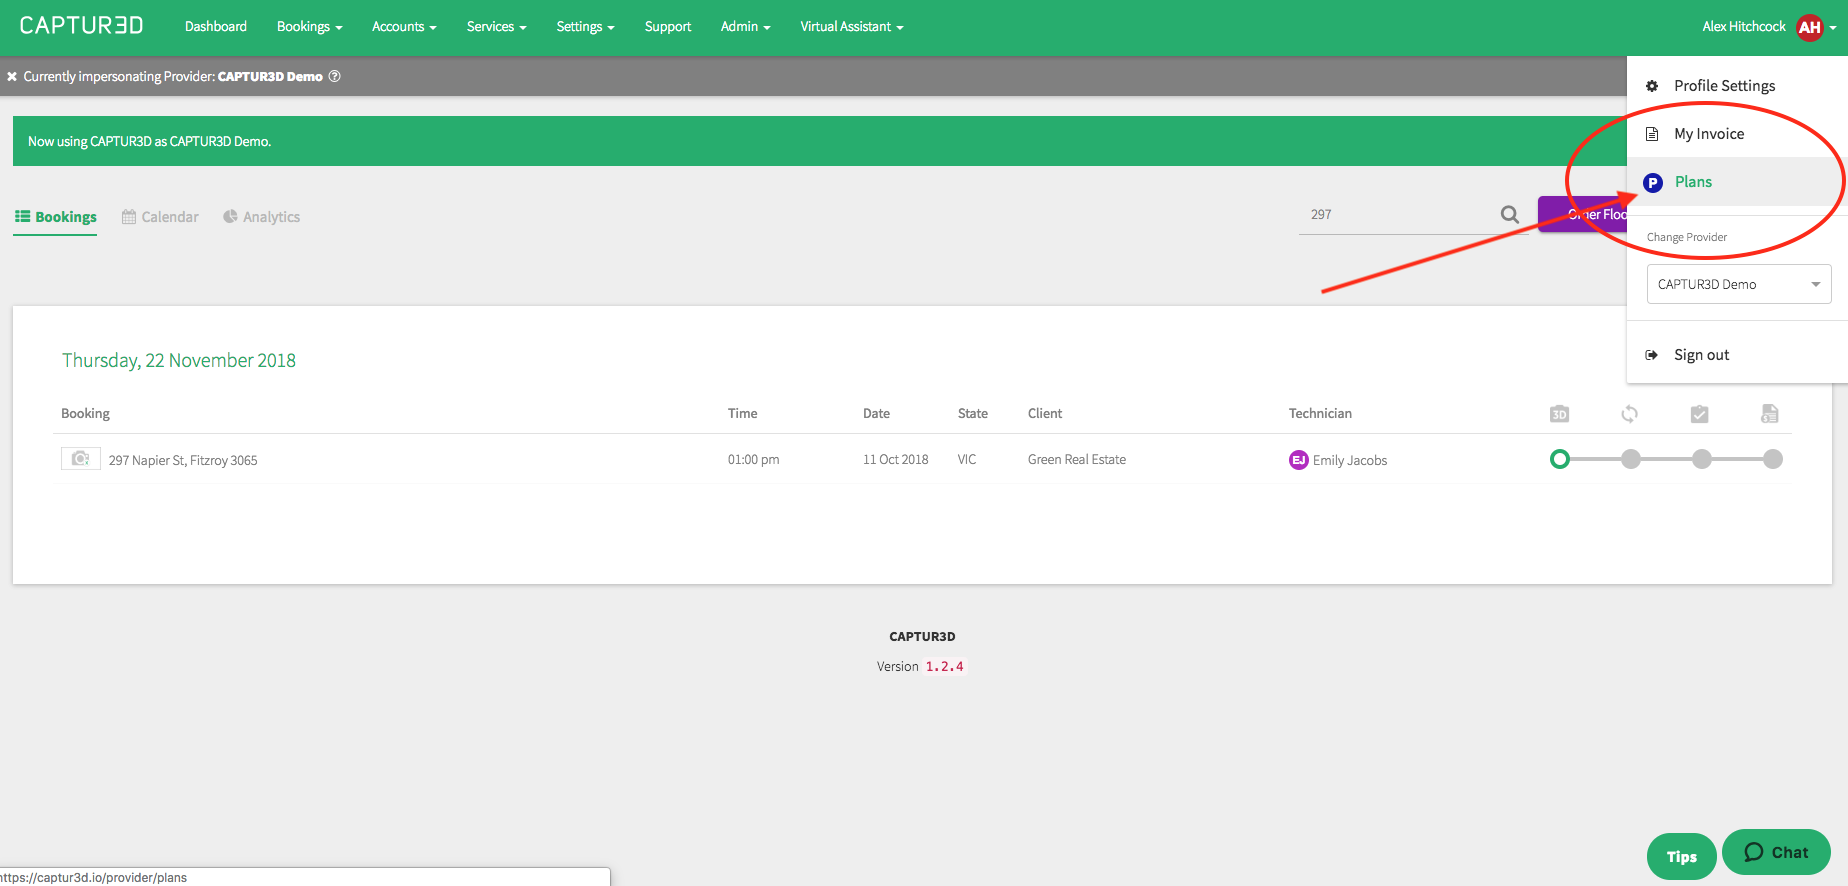Click the camera thumbnail for 297 Napier St
The width and height of the screenshot is (1848, 886).
pos(81,459)
